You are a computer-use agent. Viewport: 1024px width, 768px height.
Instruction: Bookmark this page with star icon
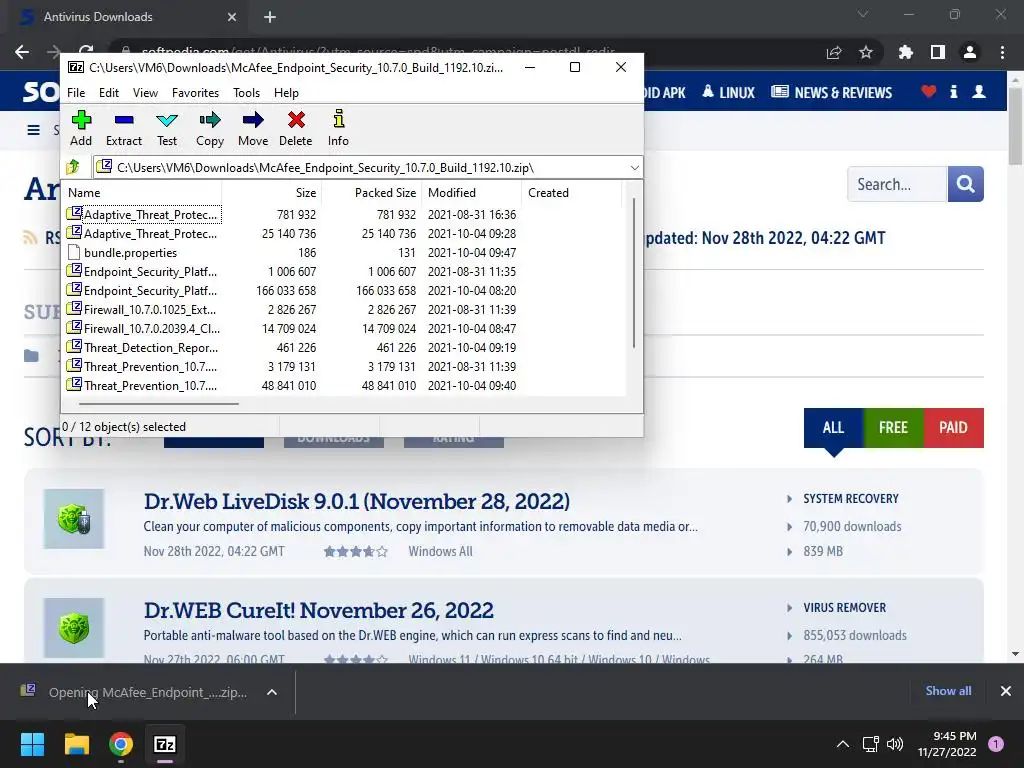coord(866,52)
